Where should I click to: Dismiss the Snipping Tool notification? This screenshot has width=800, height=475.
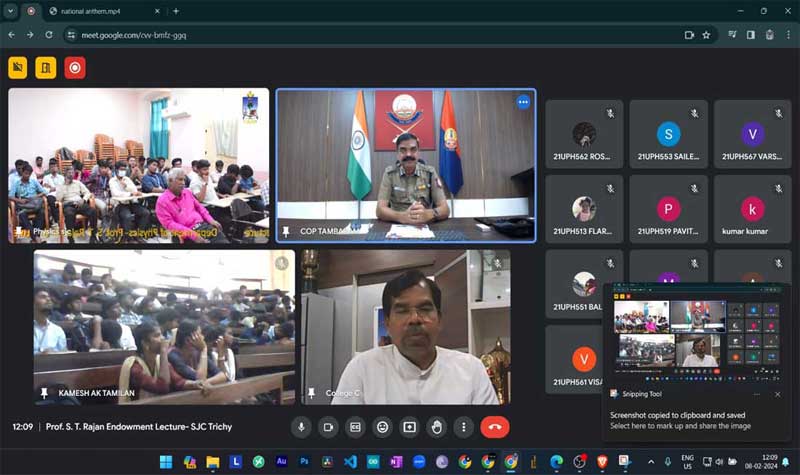[x=778, y=394]
